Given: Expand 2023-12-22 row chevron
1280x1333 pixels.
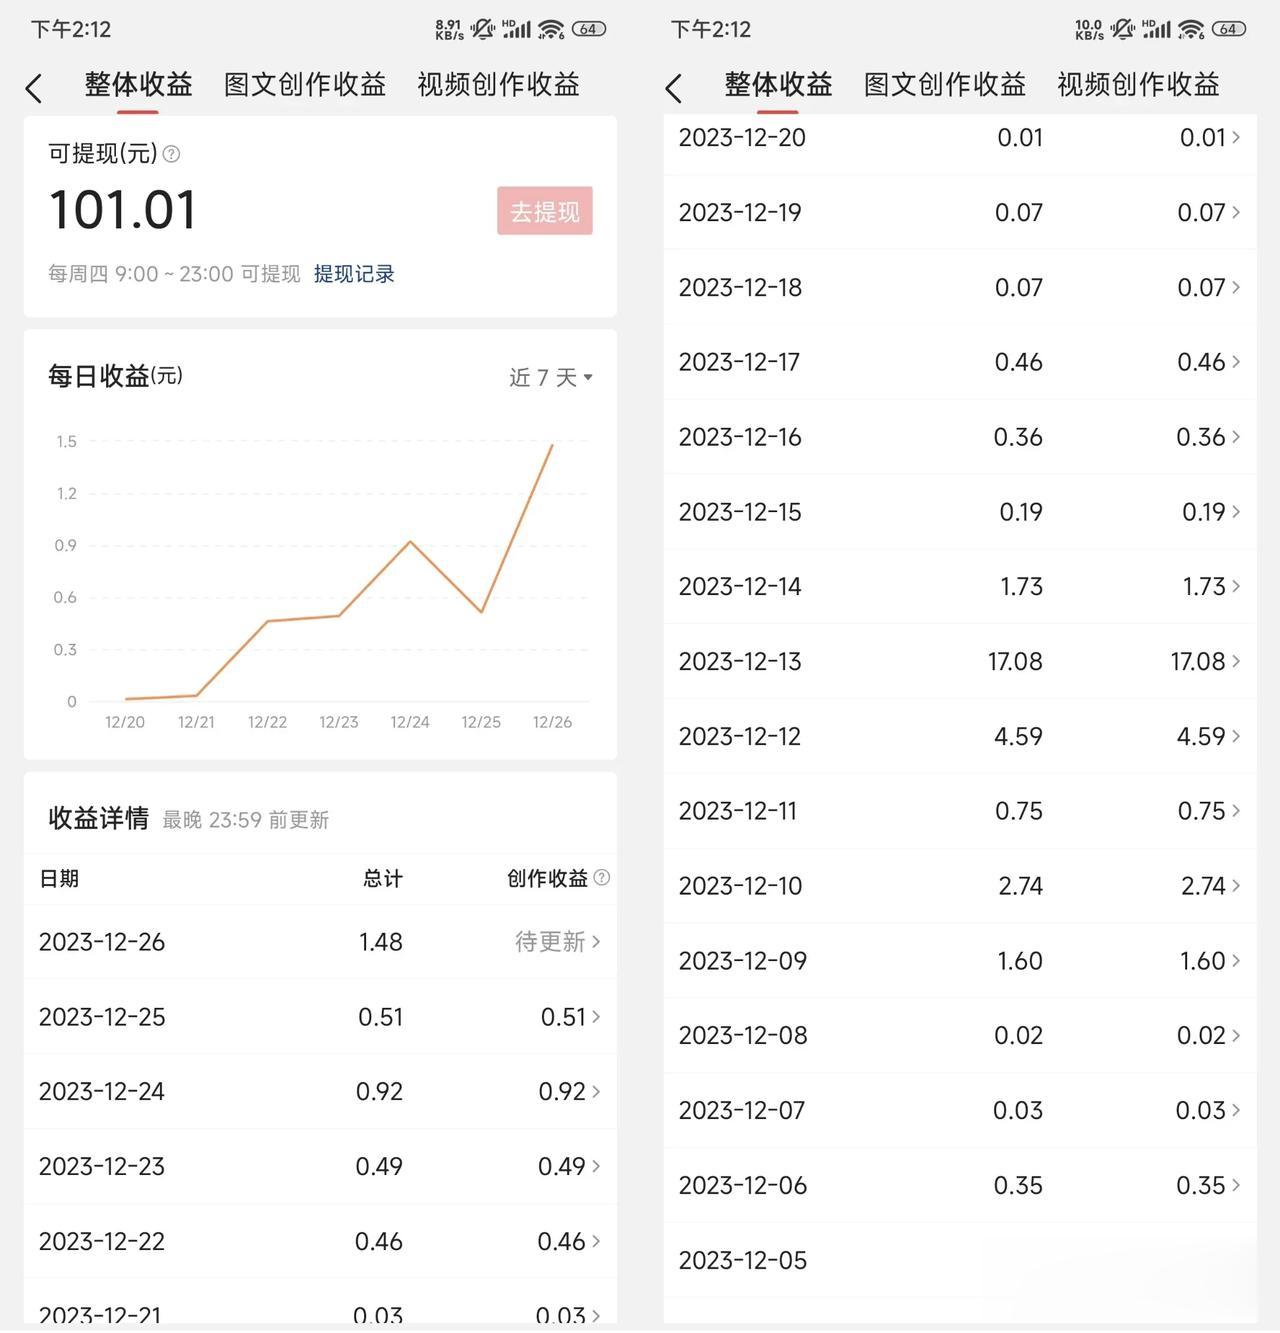Looking at the screenshot, I should (x=596, y=1241).
